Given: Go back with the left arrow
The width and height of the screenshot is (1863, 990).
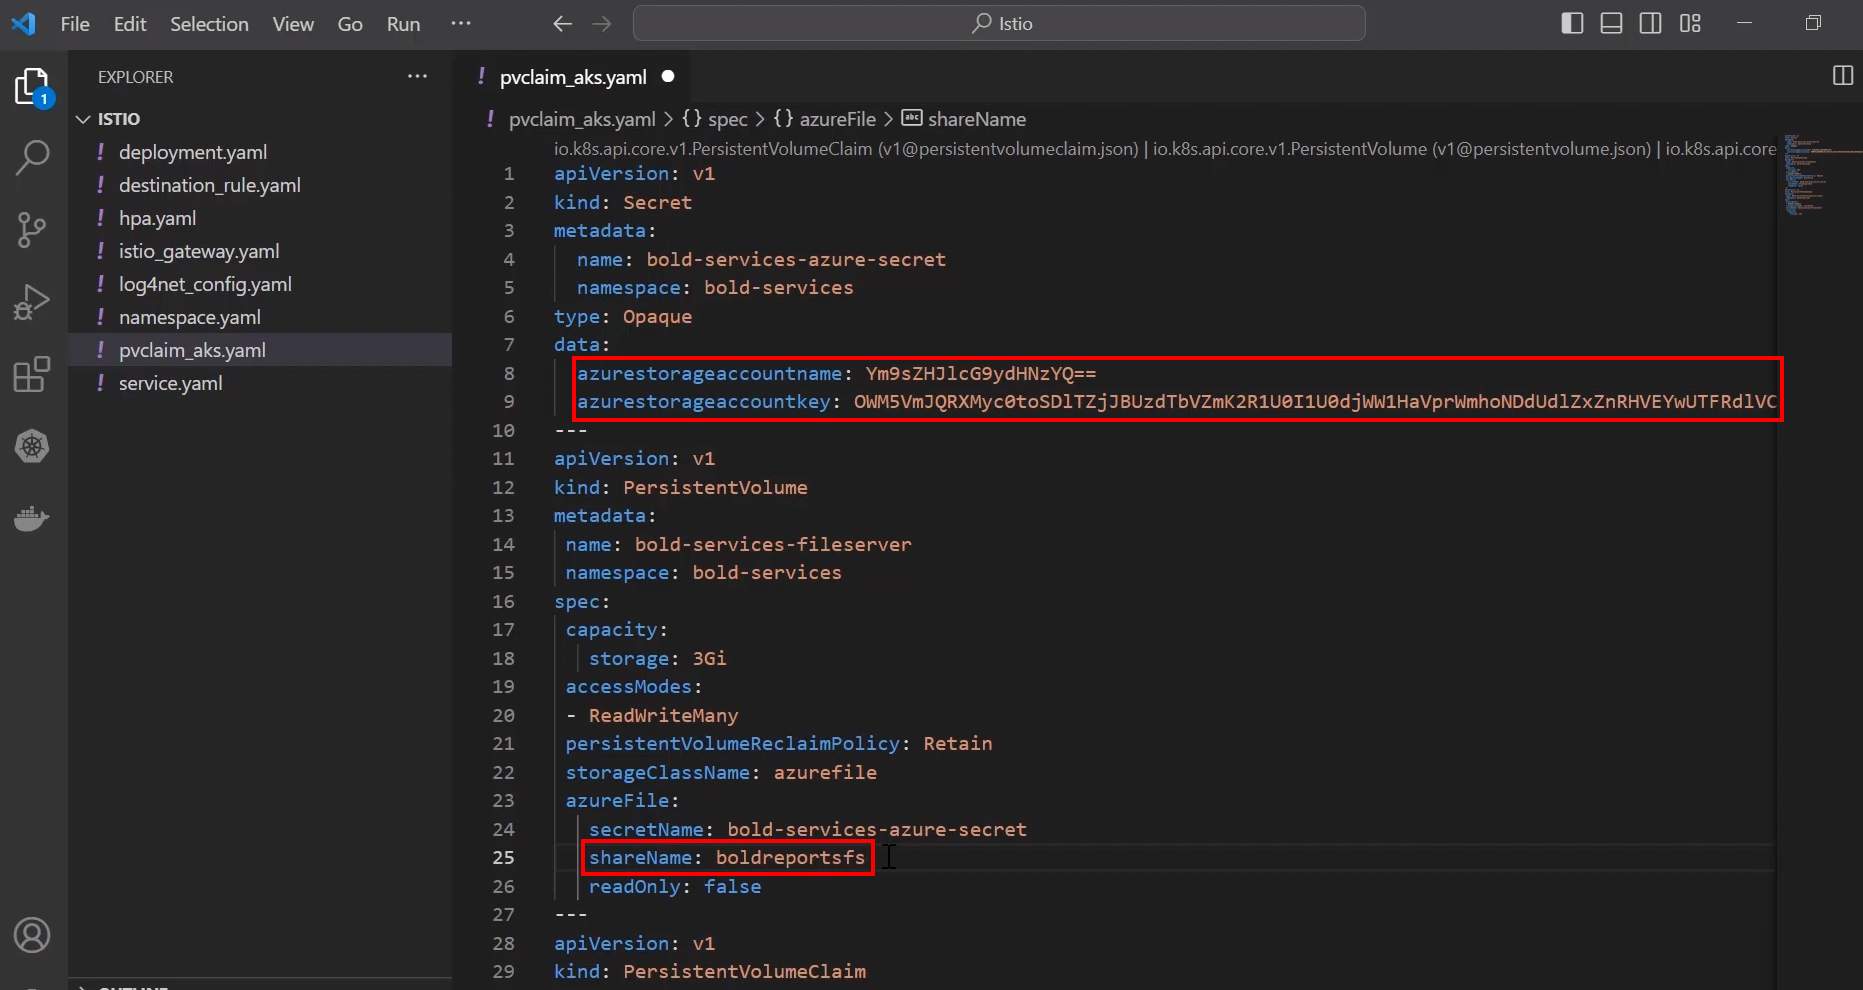Looking at the screenshot, I should point(563,23).
